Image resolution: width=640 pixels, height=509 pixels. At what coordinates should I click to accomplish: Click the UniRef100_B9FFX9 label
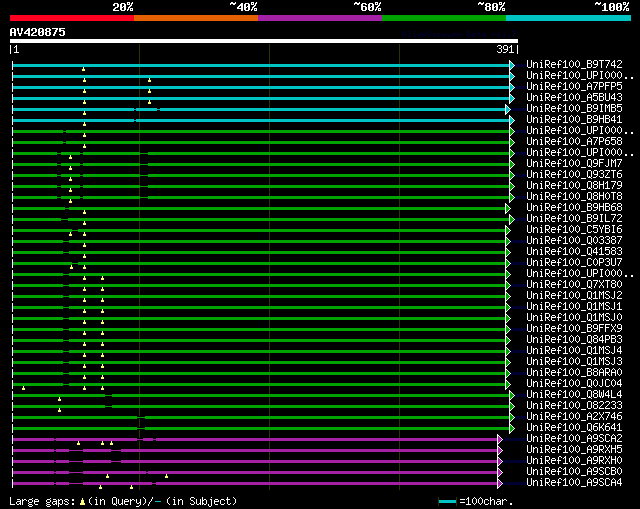574,329
